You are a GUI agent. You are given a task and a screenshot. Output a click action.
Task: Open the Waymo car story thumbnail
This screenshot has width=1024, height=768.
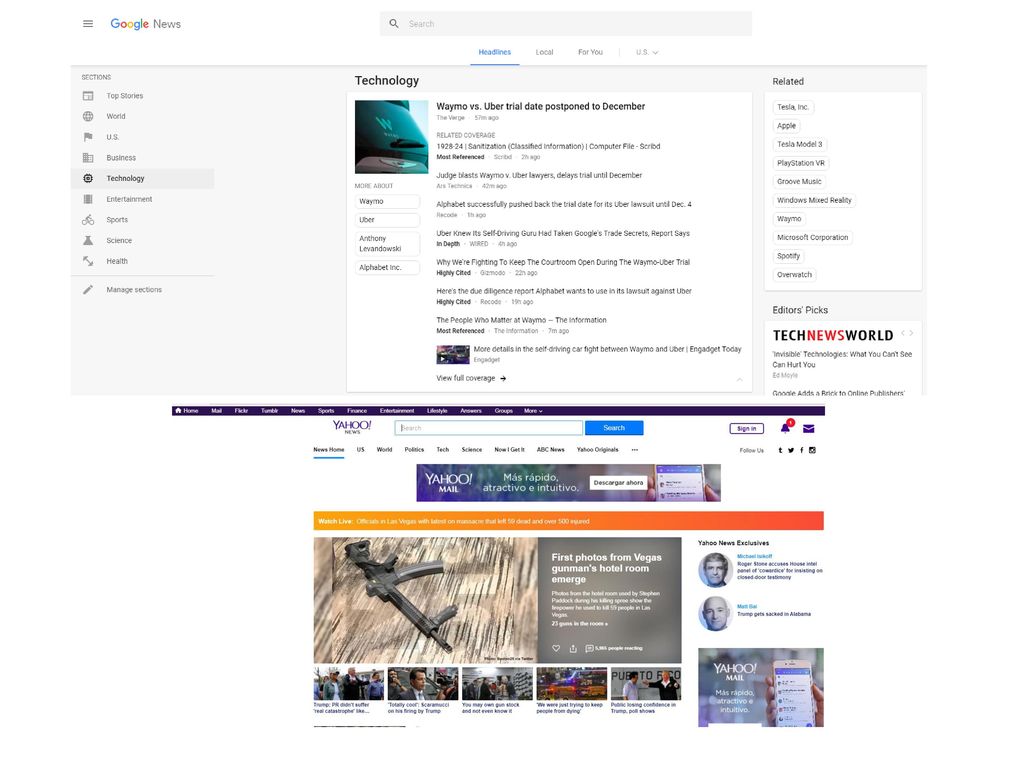pyautogui.click(x=391, y=136)
